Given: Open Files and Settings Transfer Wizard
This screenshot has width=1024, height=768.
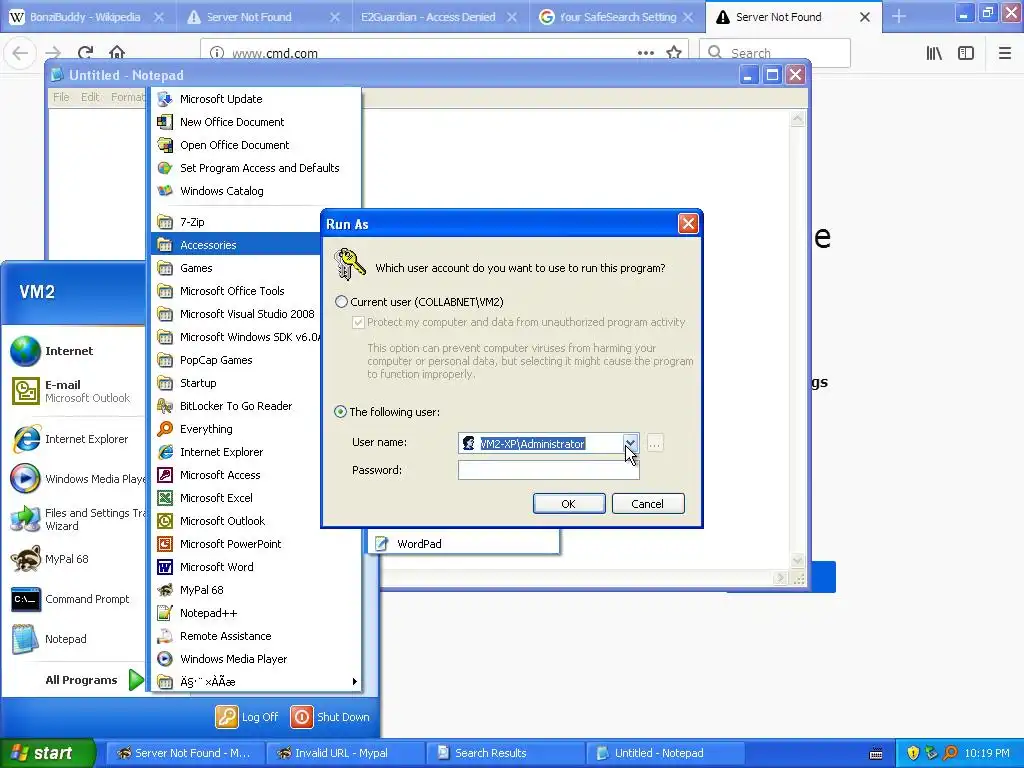Looking at the screenshot, I should click(x=76, y=519).
